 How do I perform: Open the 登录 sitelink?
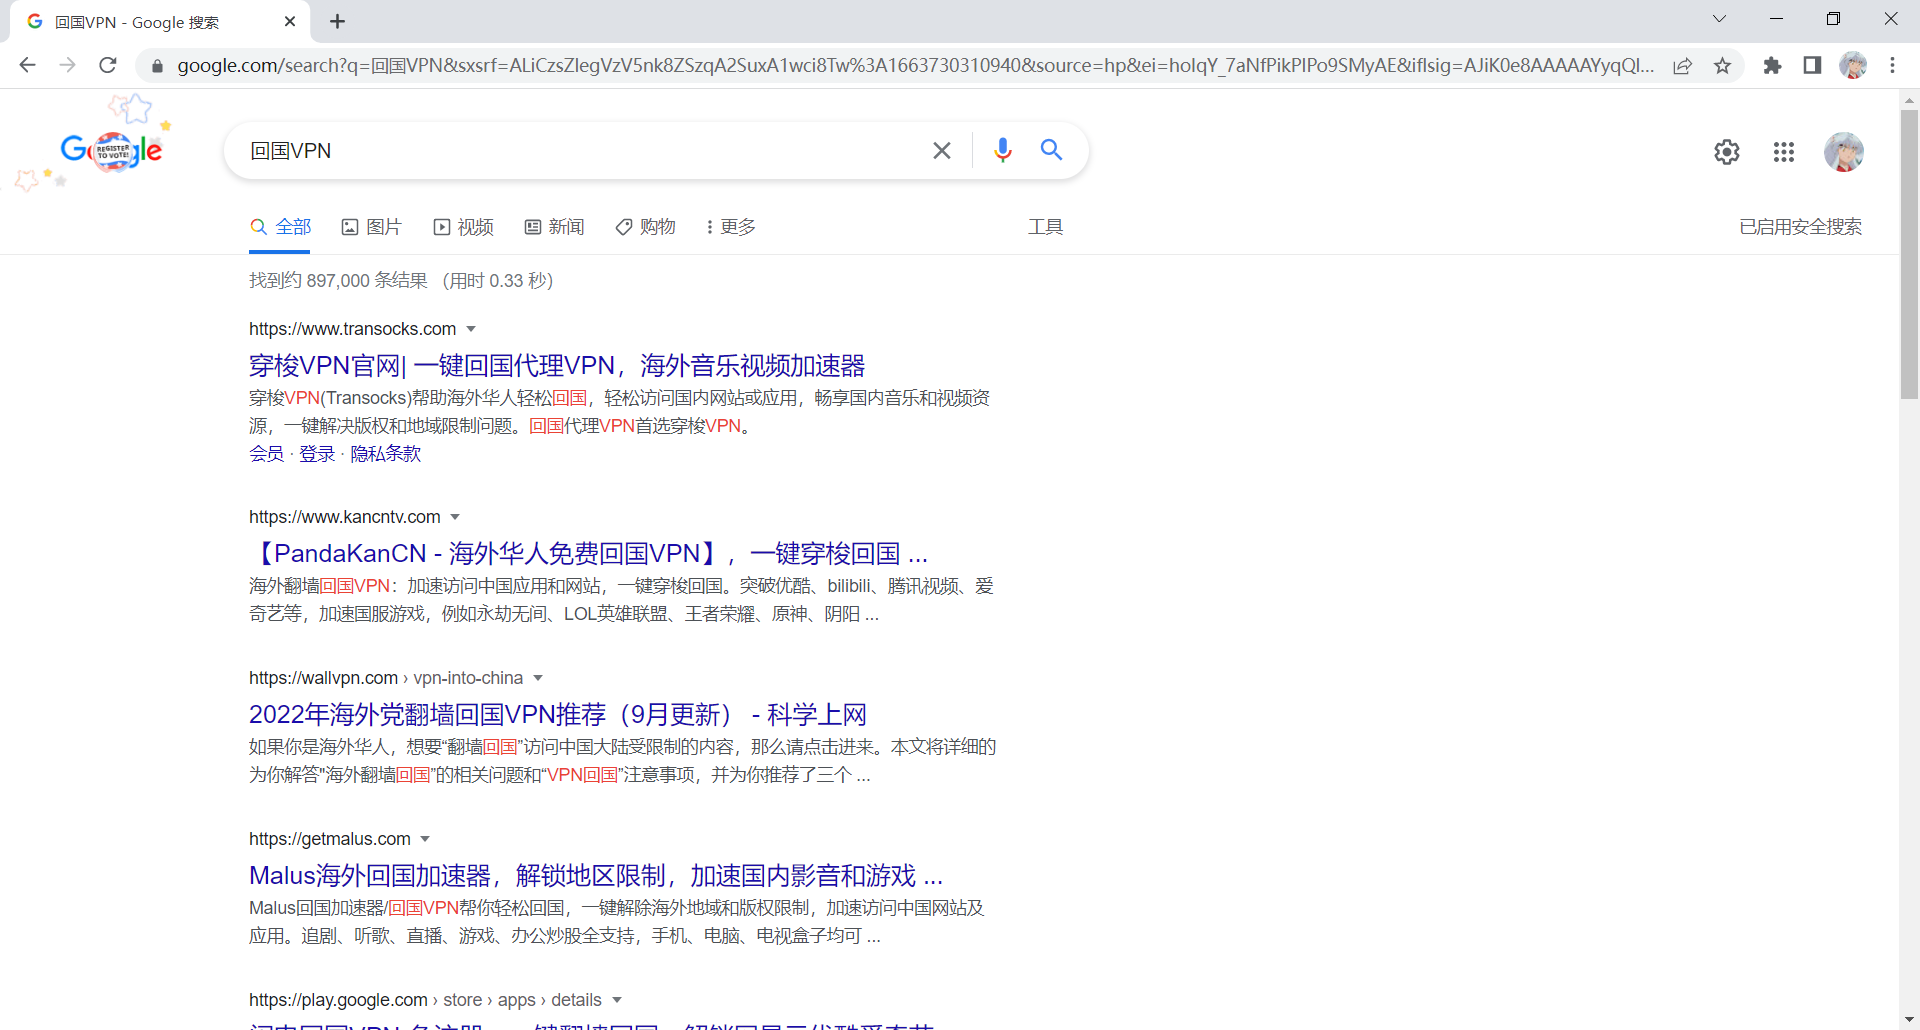(317, 454)
